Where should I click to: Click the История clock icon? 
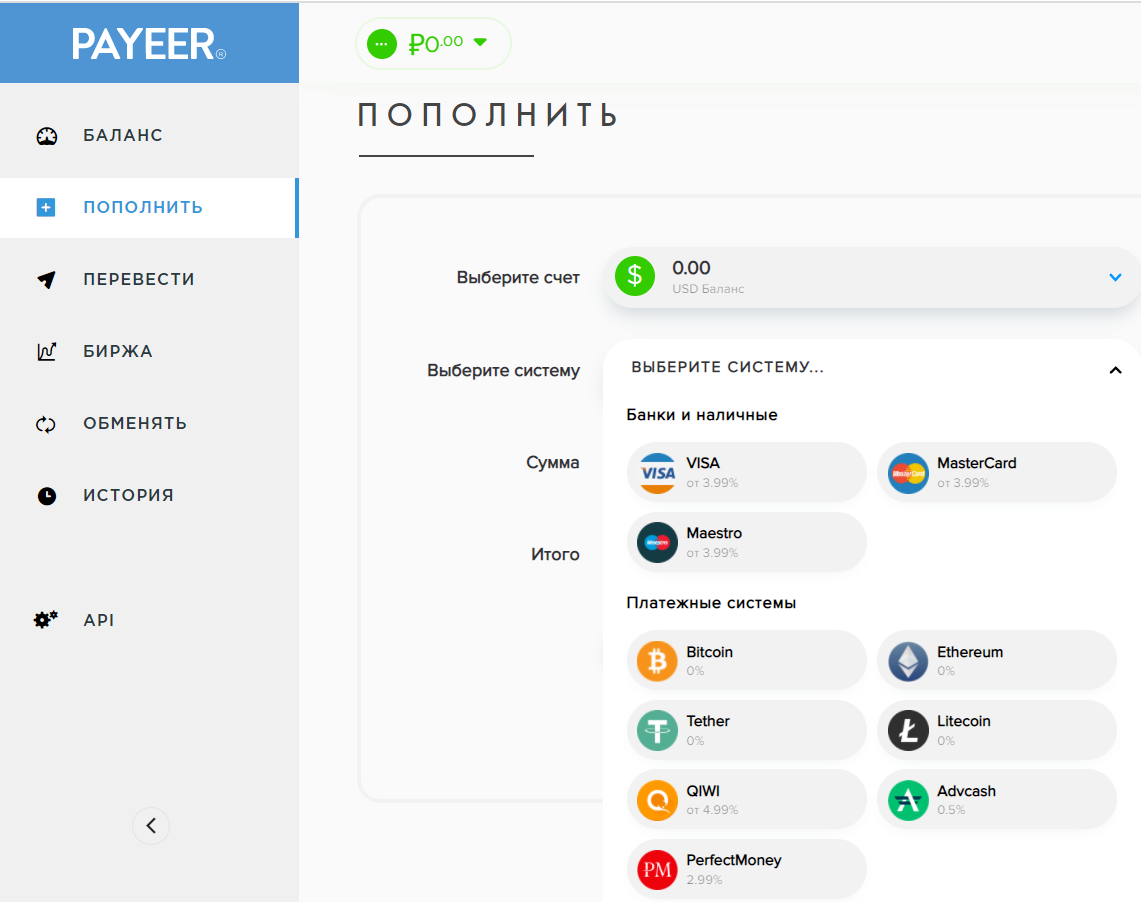click(x=47, y=496)
